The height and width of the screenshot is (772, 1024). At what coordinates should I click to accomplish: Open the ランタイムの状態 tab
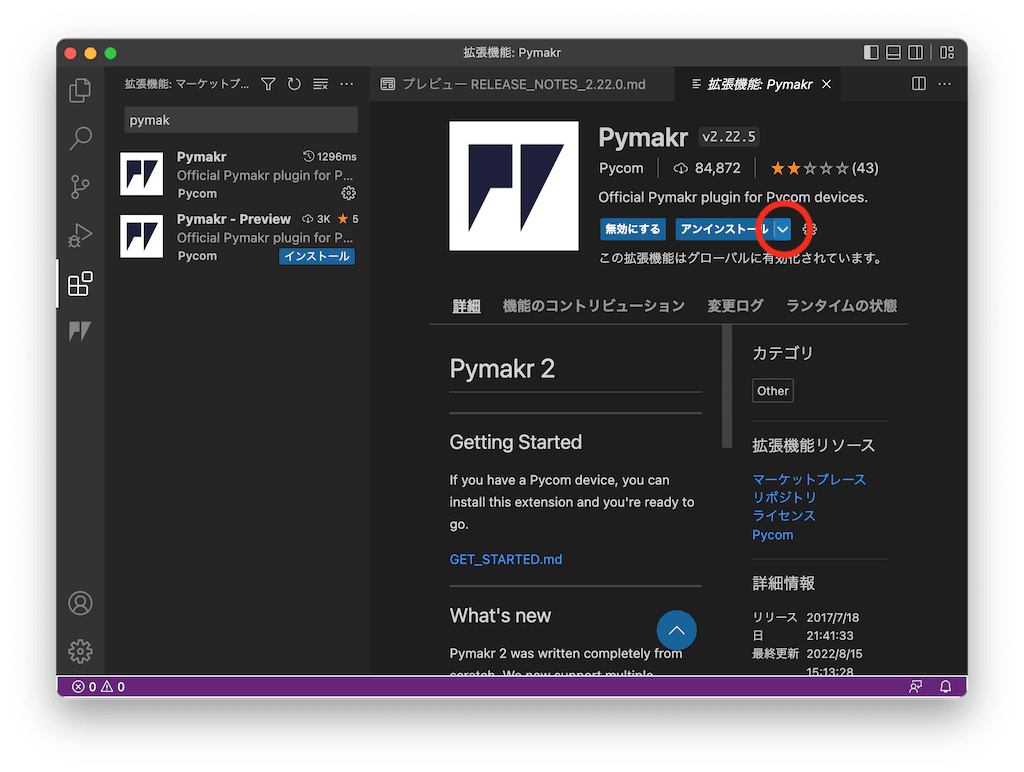click(x=841, y=306)
